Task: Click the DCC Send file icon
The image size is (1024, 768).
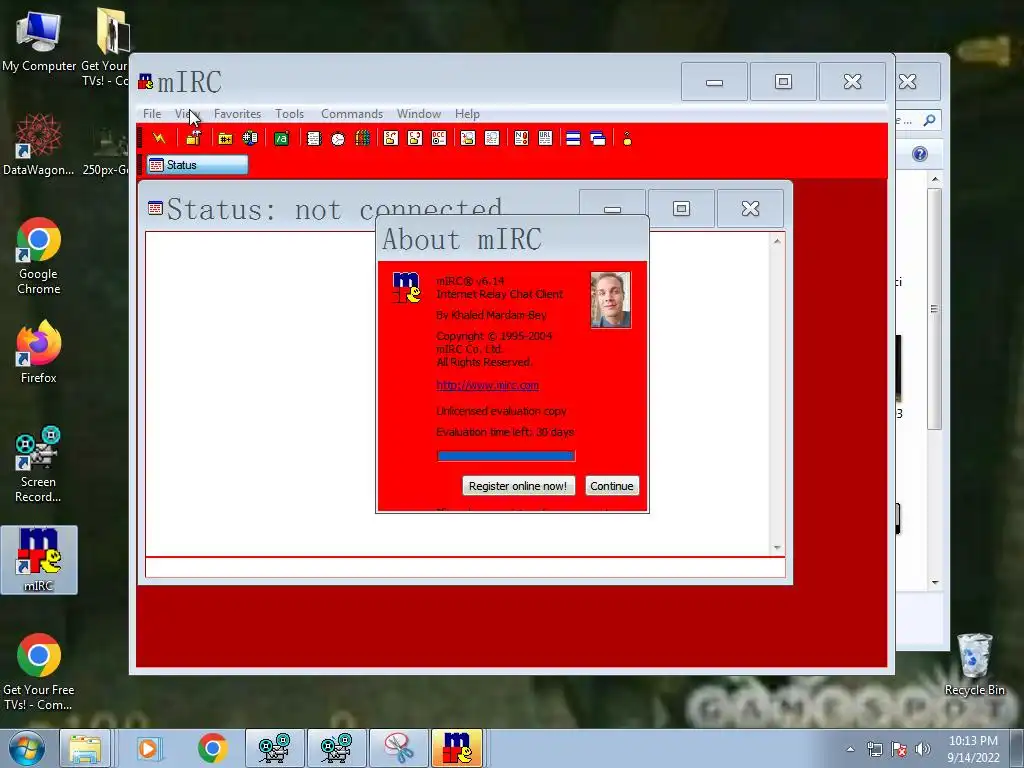Action: (391, 138)
